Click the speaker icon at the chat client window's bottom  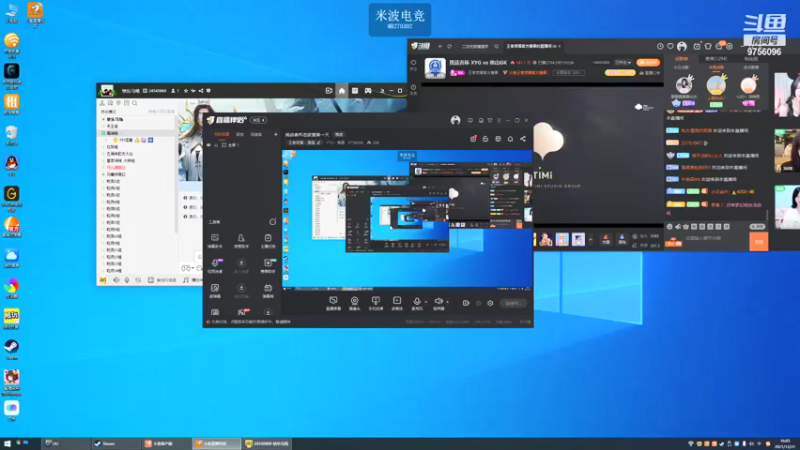(116, 280)
